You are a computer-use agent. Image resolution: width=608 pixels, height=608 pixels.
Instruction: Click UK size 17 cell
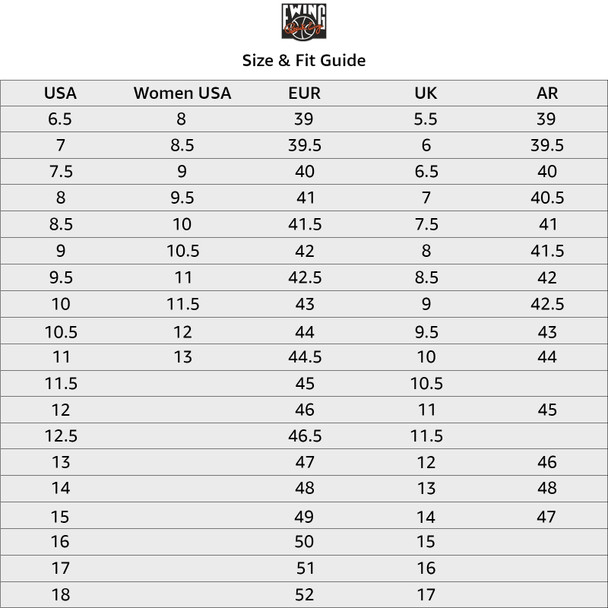coord(425,594)
